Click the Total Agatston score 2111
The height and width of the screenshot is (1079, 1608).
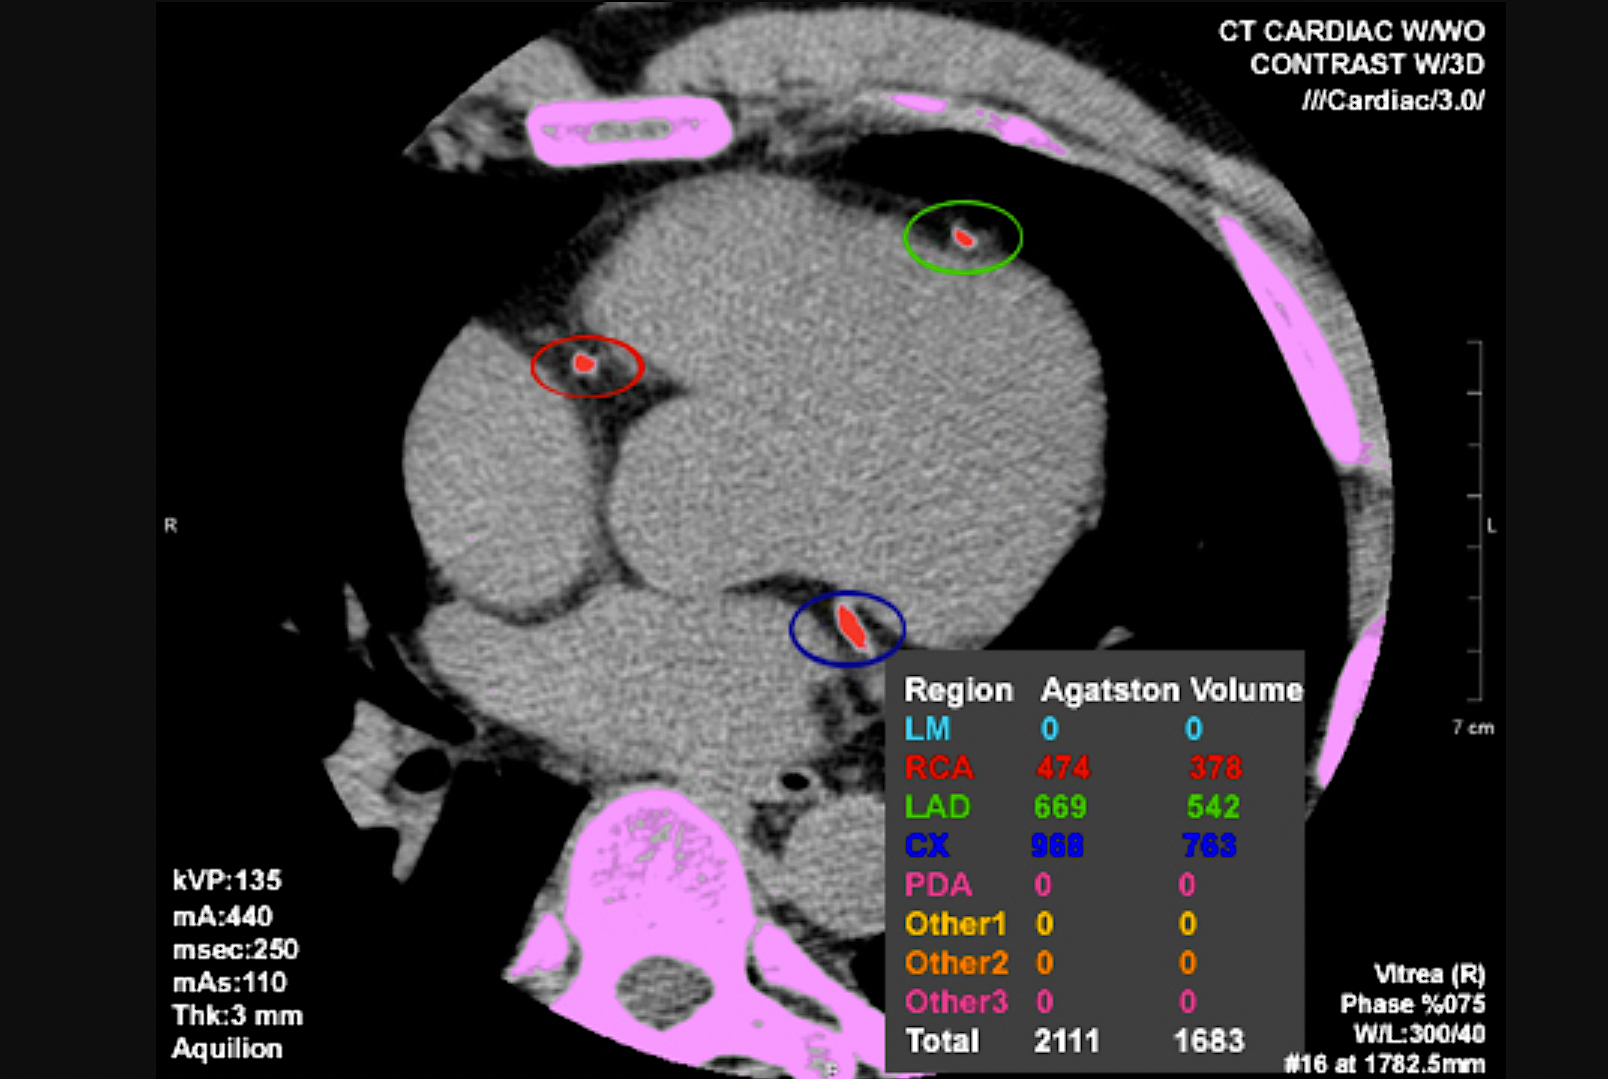point(1066,1041)
